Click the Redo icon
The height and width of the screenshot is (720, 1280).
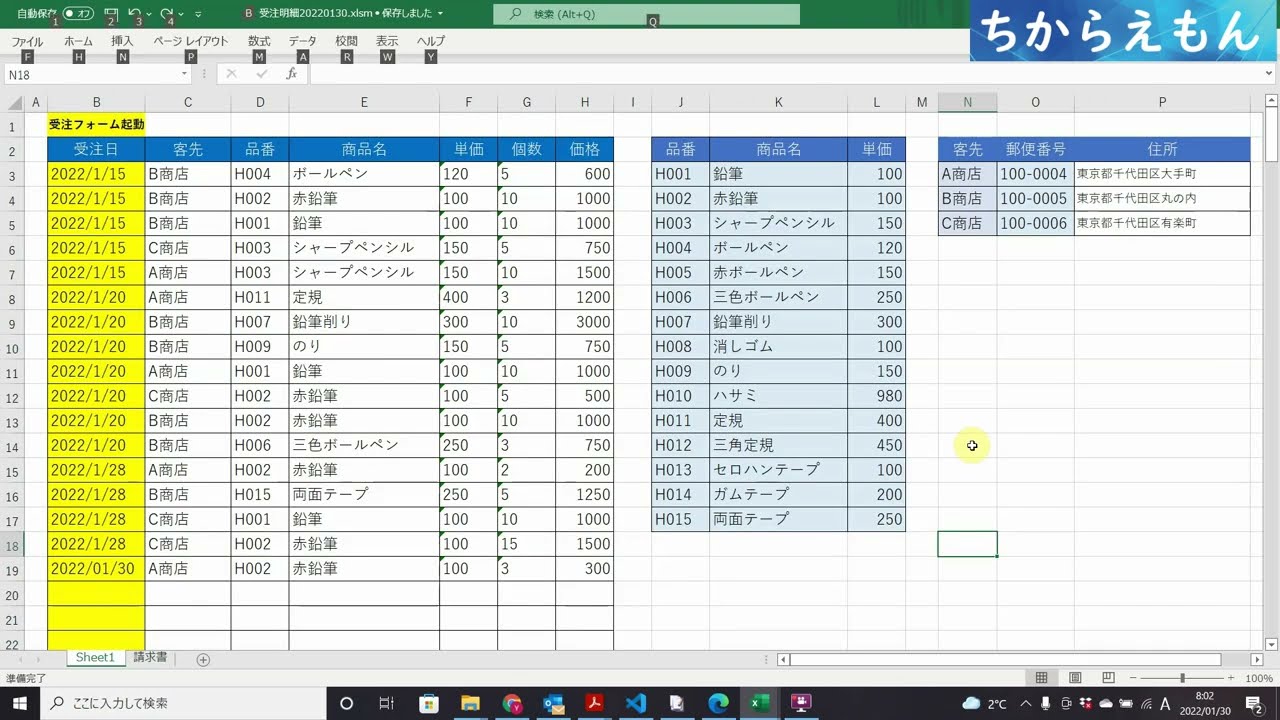pos(168,14)
